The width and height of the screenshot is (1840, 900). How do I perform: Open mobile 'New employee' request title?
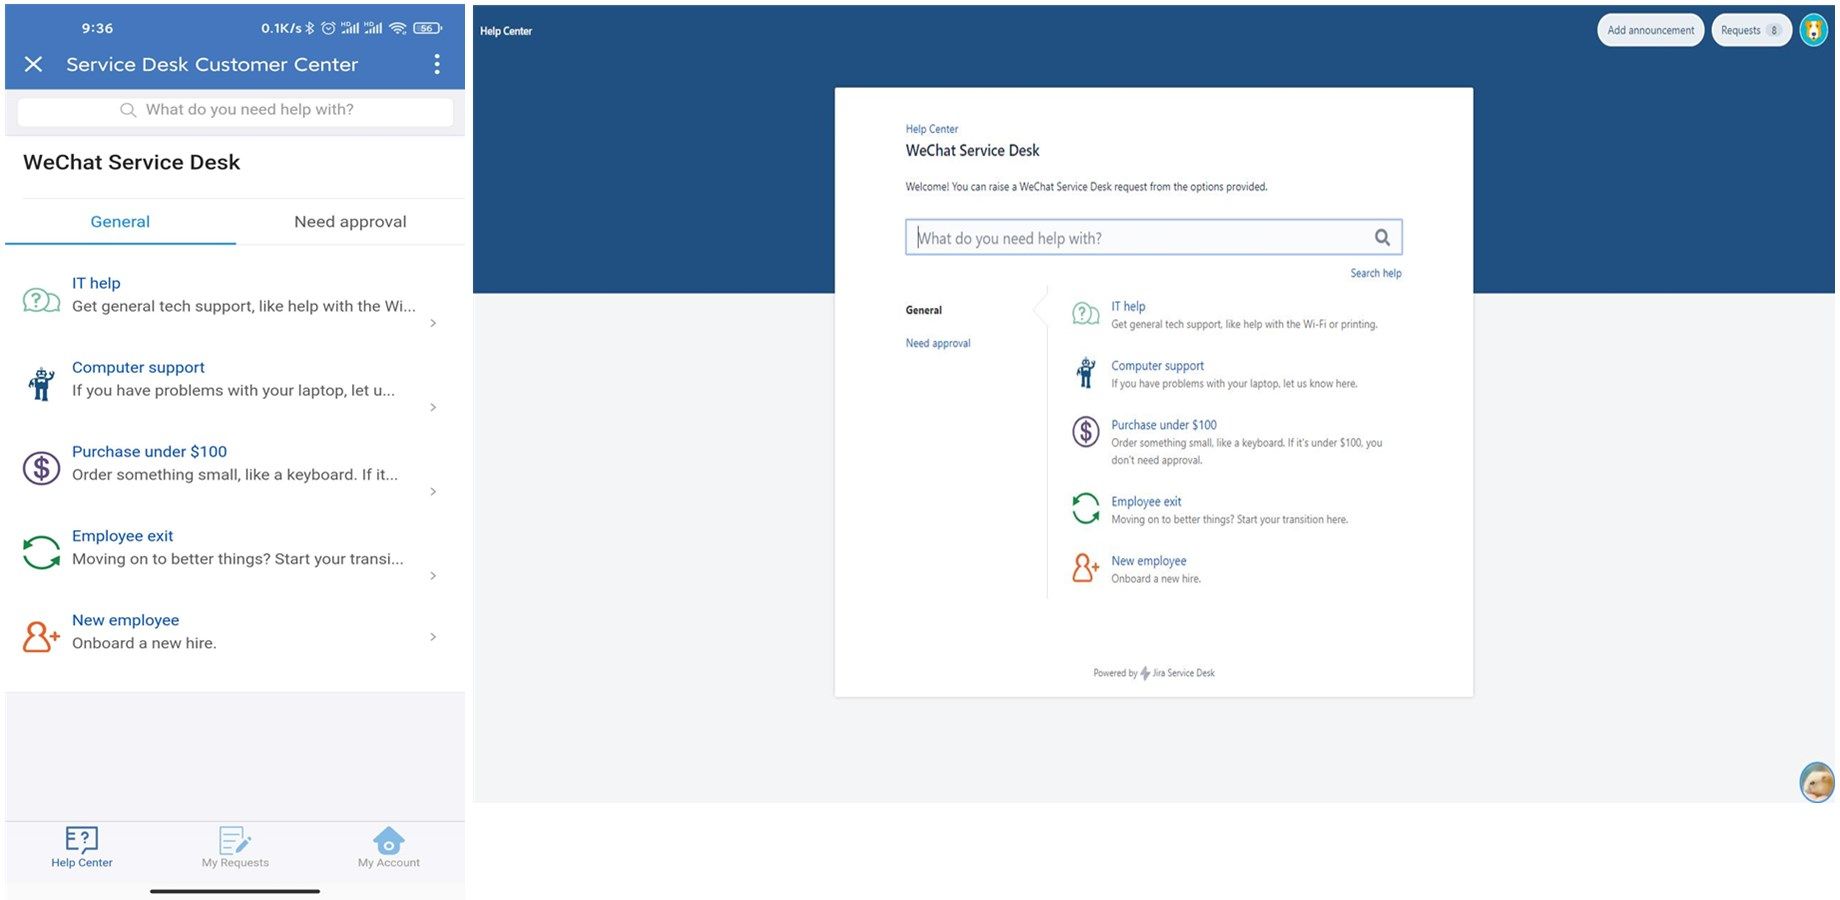[125, 620]
